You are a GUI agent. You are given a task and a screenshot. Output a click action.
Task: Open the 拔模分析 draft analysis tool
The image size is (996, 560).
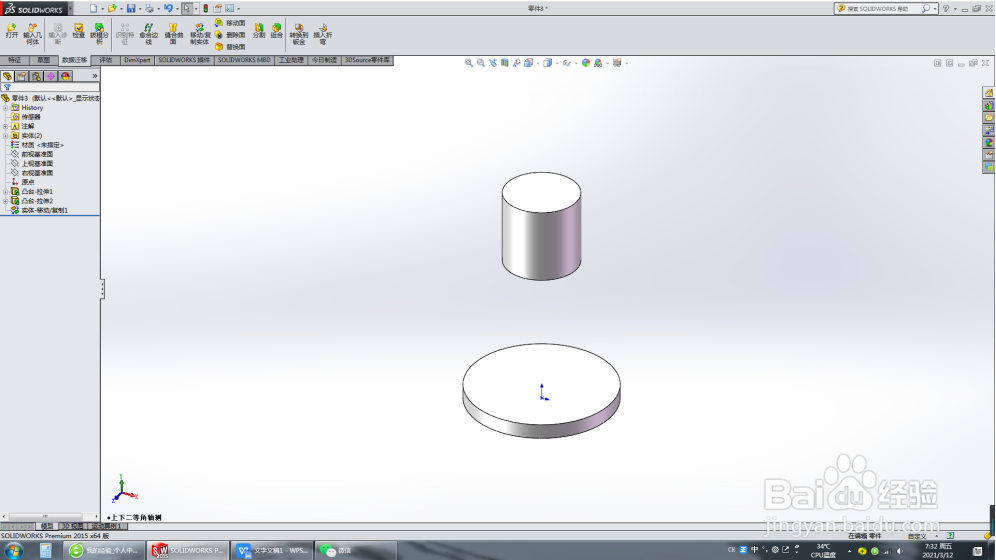99,34
